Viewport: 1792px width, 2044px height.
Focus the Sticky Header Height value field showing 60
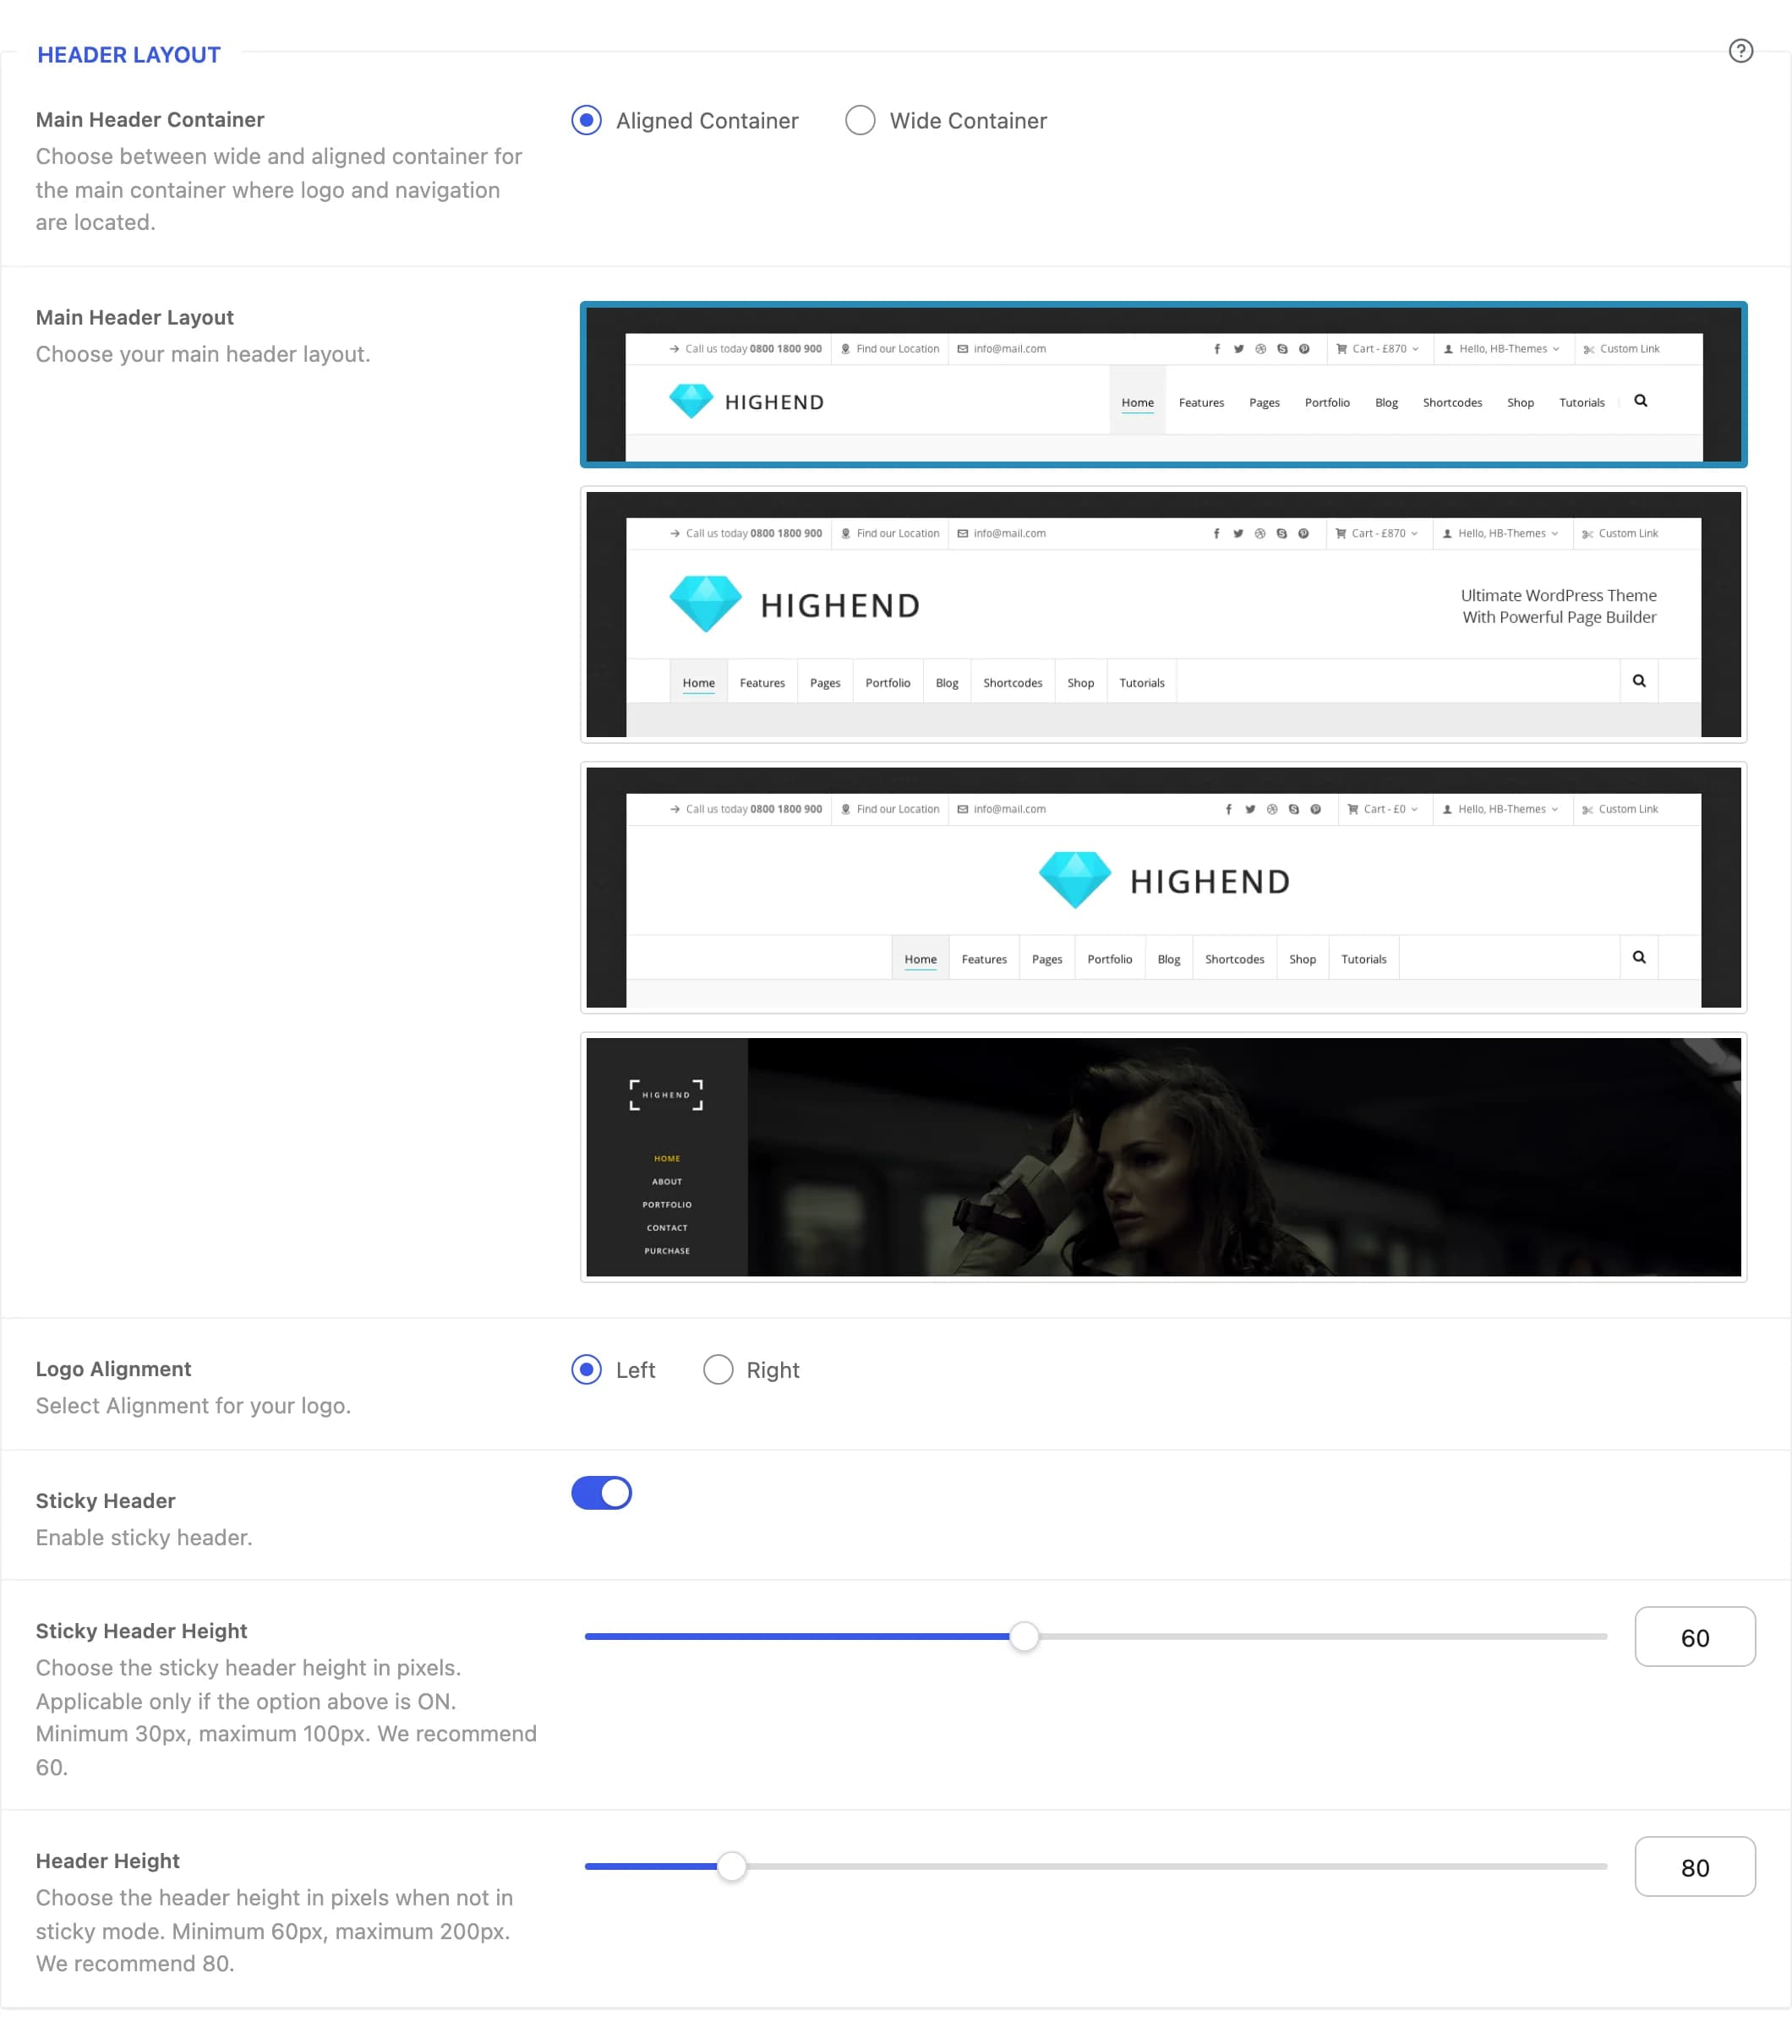(1695, 1637)
